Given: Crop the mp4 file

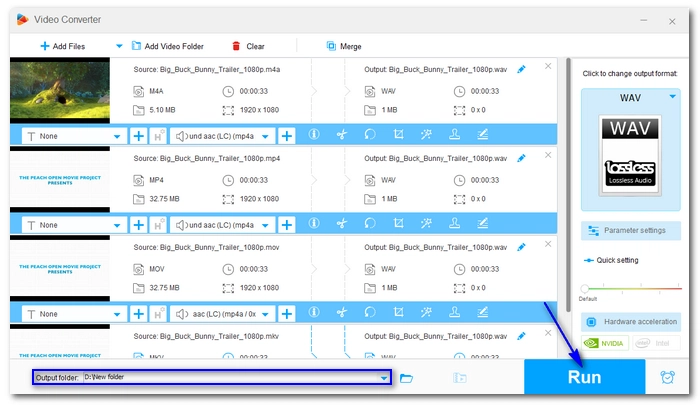Looking at the screenshot, I should (x=398, y=223).
